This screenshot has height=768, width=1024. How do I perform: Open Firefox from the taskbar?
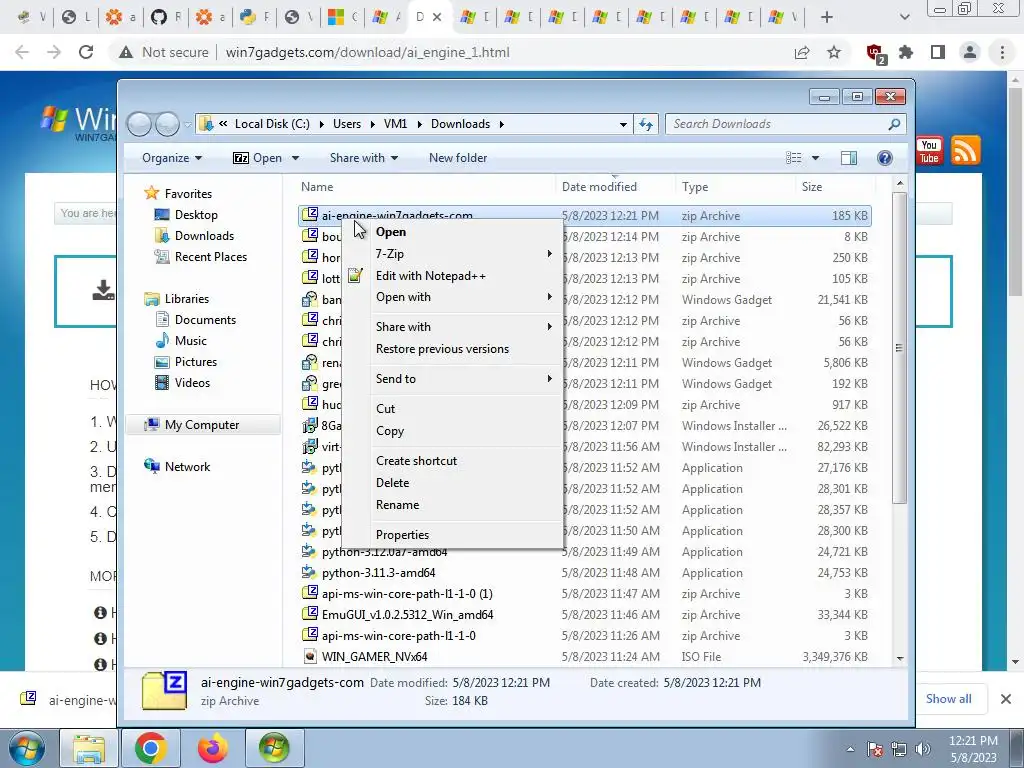(213, 748)
